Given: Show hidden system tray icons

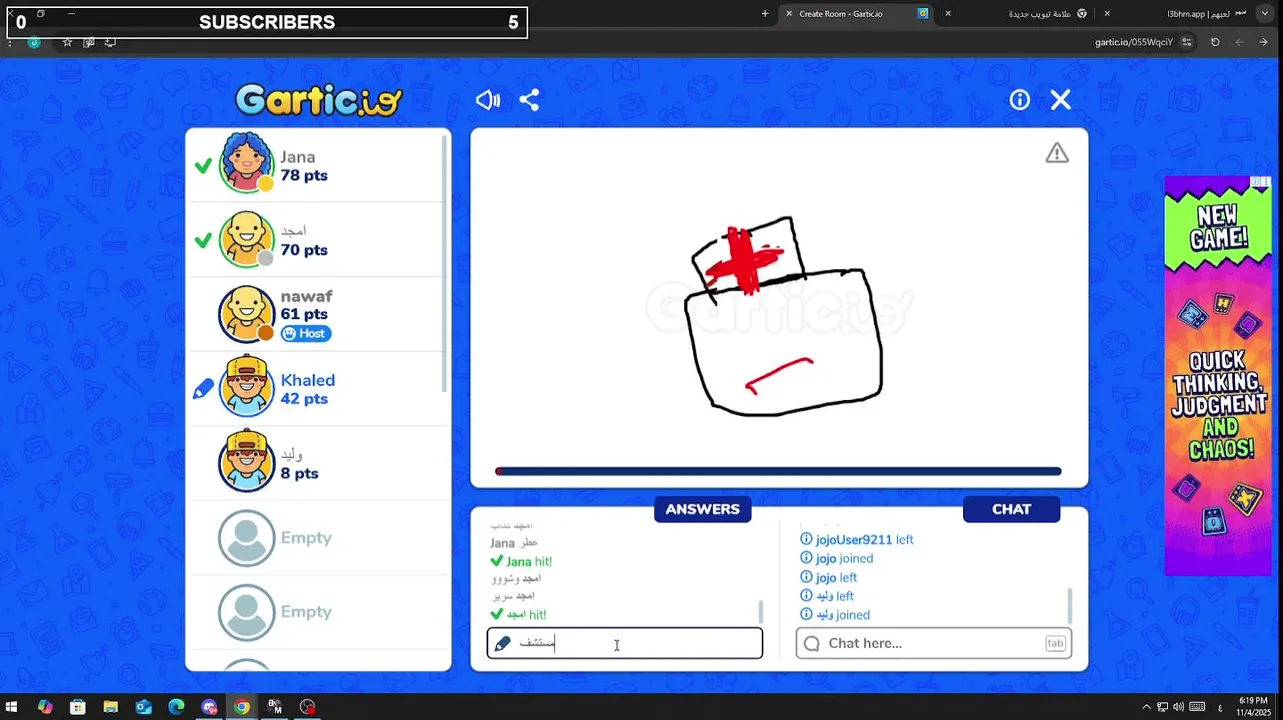Looking at the screenshot, I should click(x=1147, y=707).
